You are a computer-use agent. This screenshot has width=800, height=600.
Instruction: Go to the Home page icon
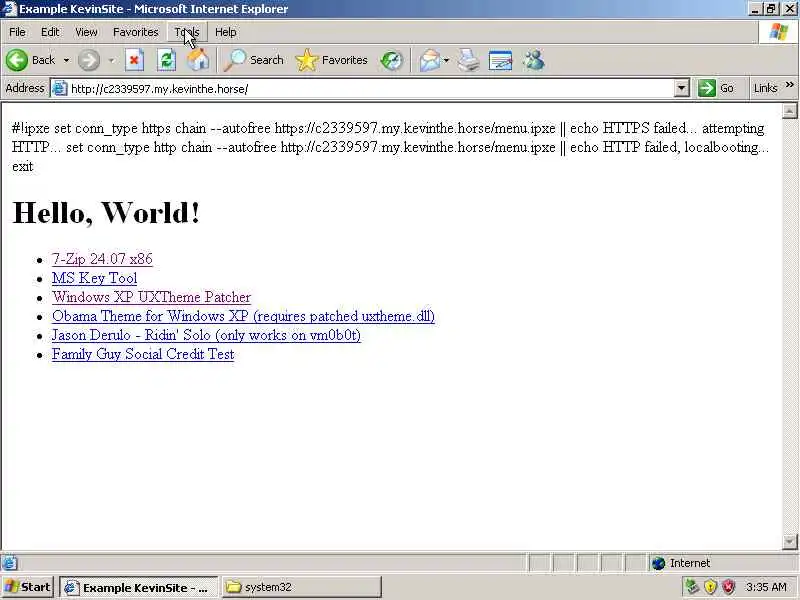click(198, 60)
